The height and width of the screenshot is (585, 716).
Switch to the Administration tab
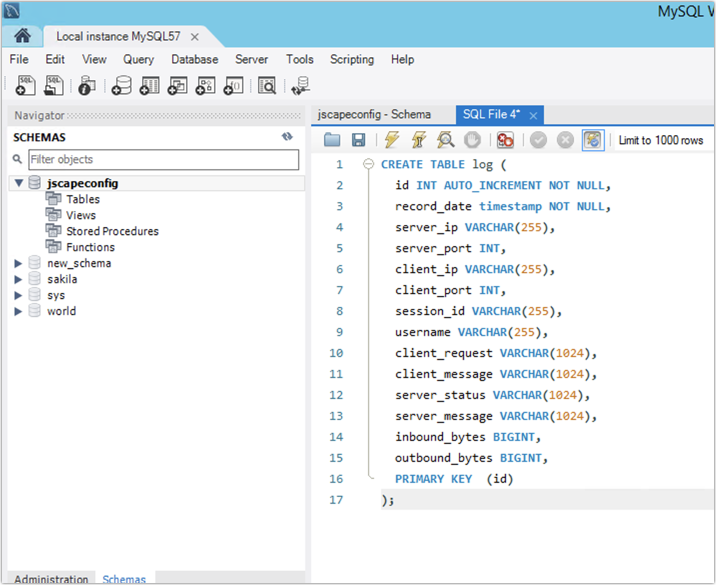coord(51,579)
